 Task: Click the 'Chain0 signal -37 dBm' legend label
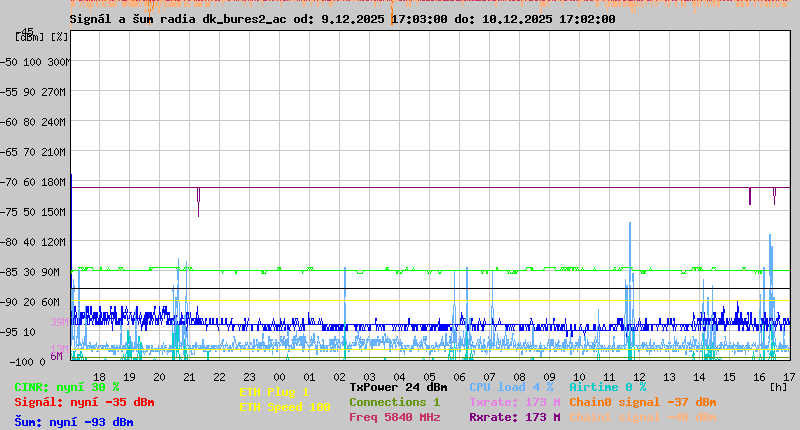pyautogui.click(x=643, y=402)
